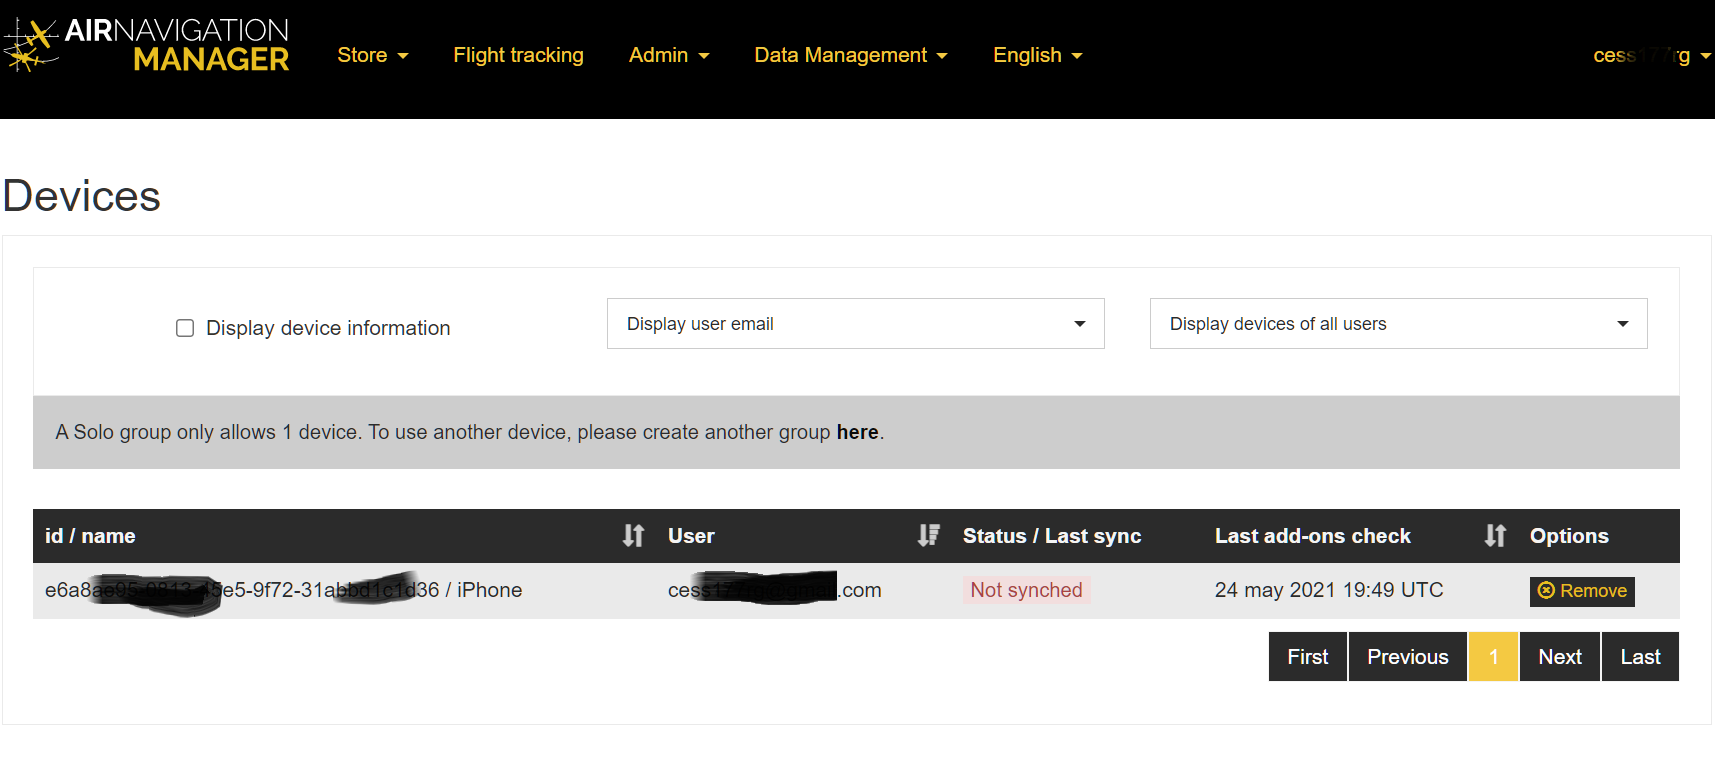Open the Admin menu
The height and width of the screenshot is (761, 1715).
[668, 55]
